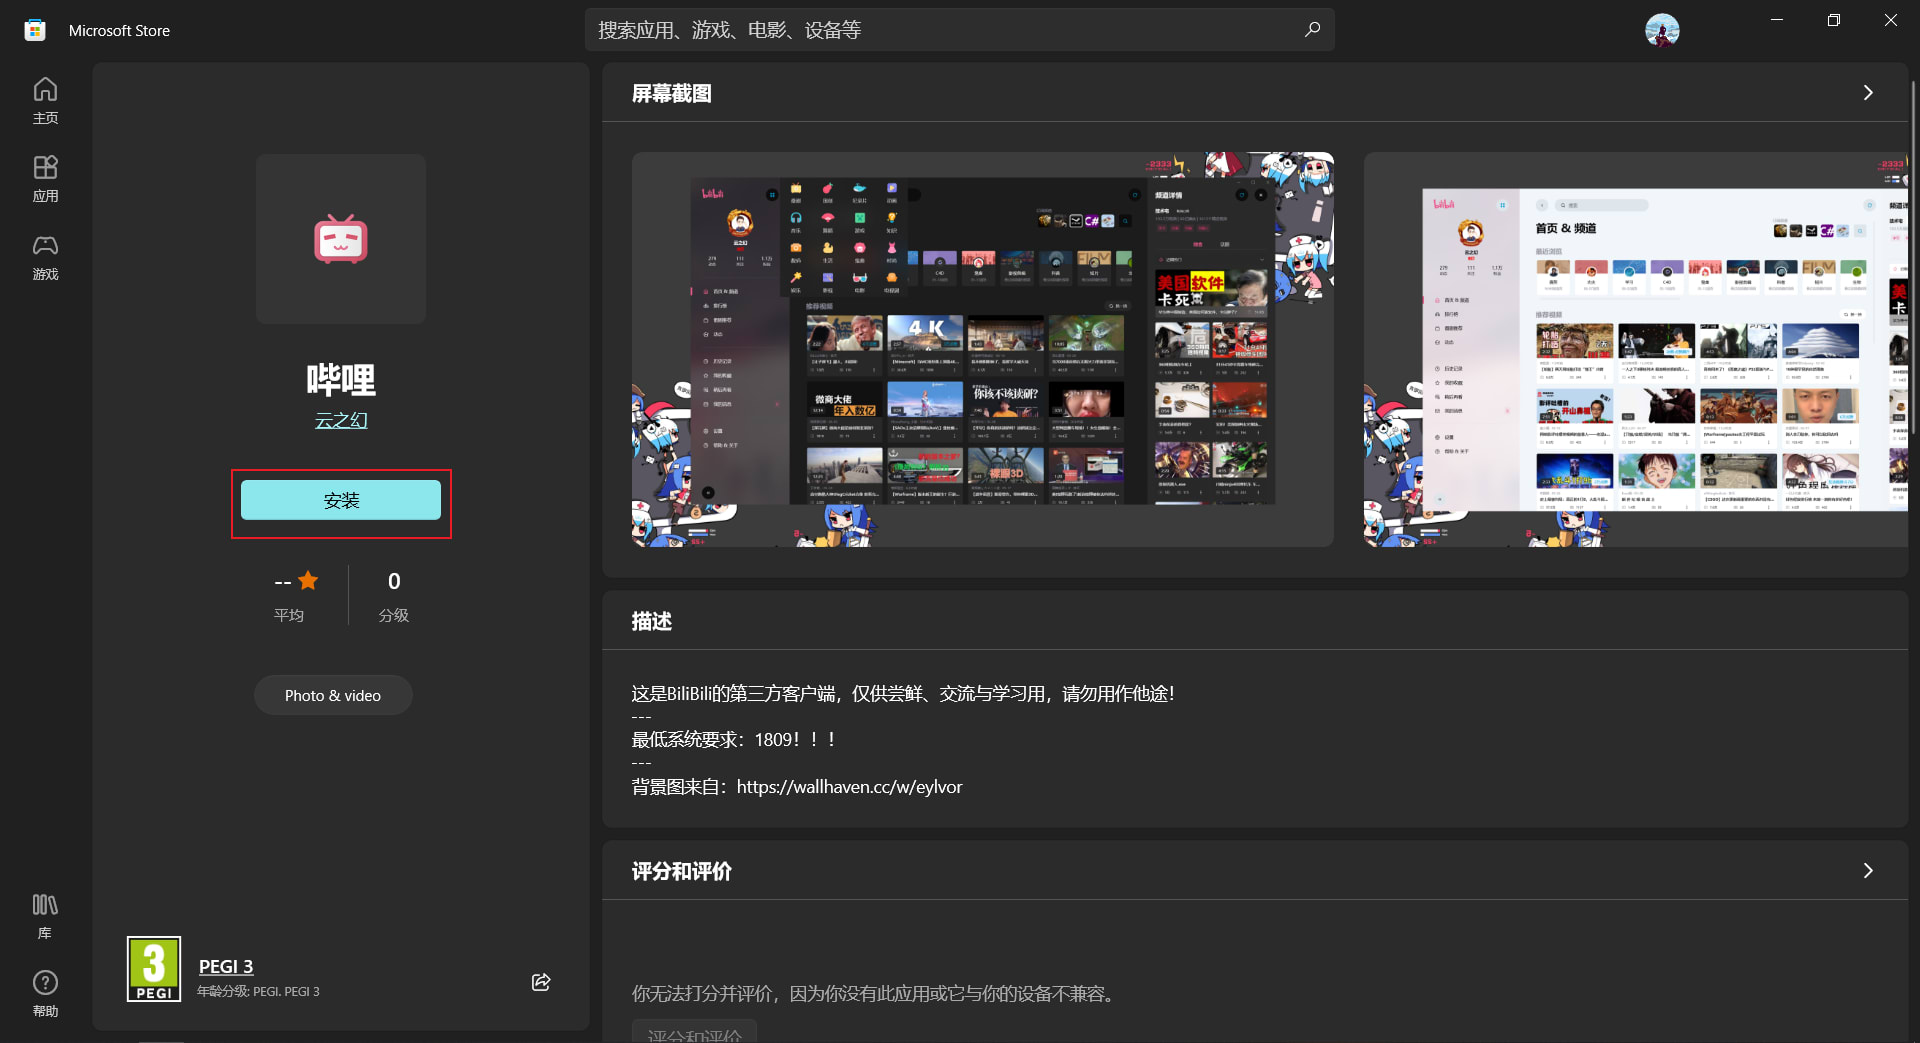The height and width of the screenshot is (1043, 1920).
Task: Click the 屏幕截图 heading
Action: [x=671, y=93]
